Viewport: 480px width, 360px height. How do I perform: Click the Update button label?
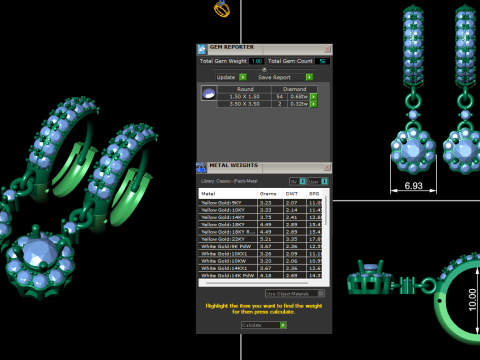[x=227, y=77]
